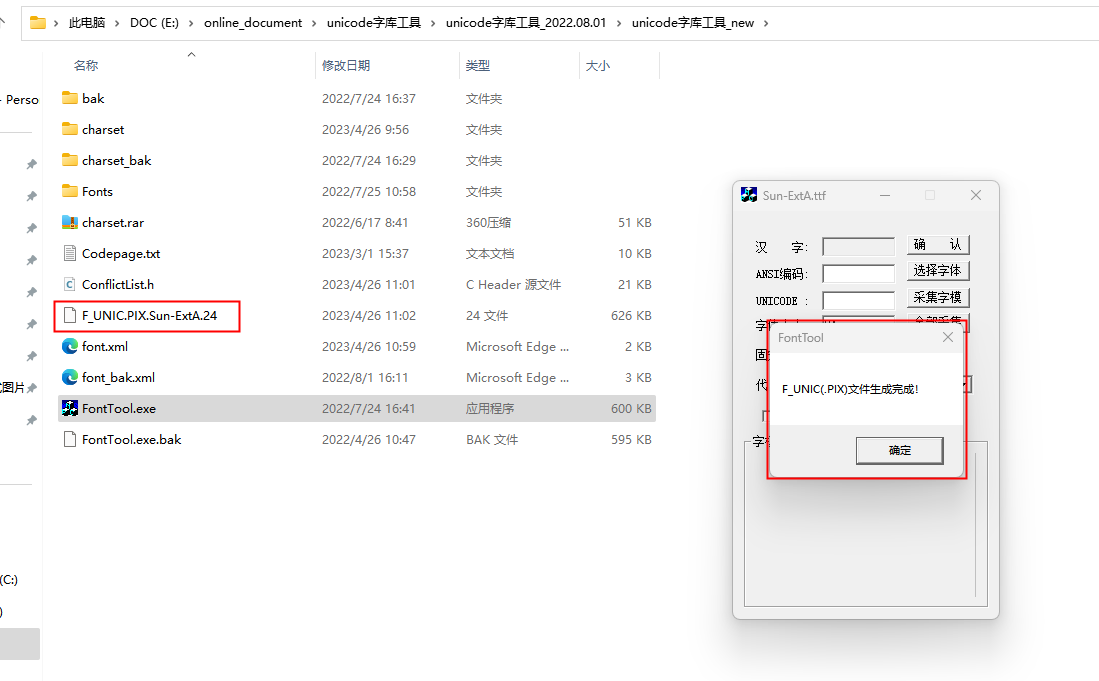Sort files by 大小 column header
This screenshot has width=1099, height=681.
(598, 65)
